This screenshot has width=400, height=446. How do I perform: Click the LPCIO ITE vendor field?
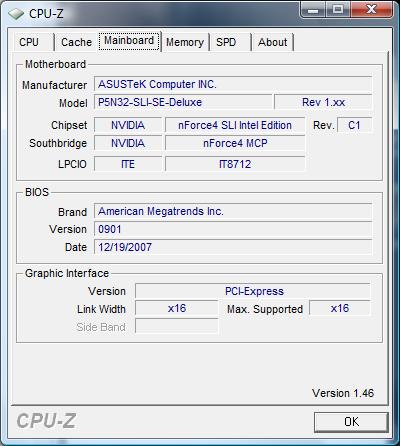(128, 164)
